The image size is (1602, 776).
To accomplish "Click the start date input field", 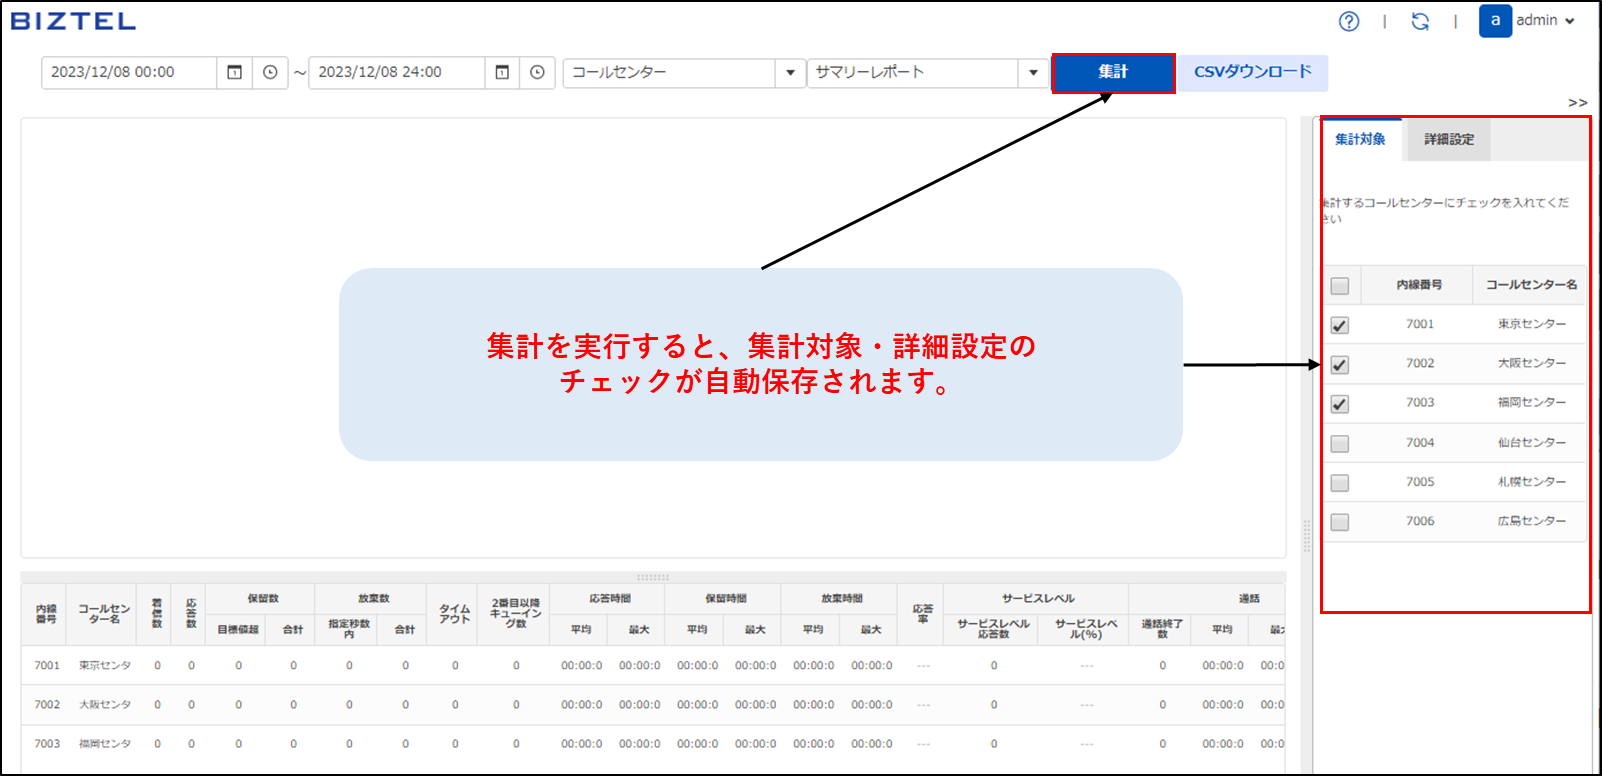I will click(128, 72).
